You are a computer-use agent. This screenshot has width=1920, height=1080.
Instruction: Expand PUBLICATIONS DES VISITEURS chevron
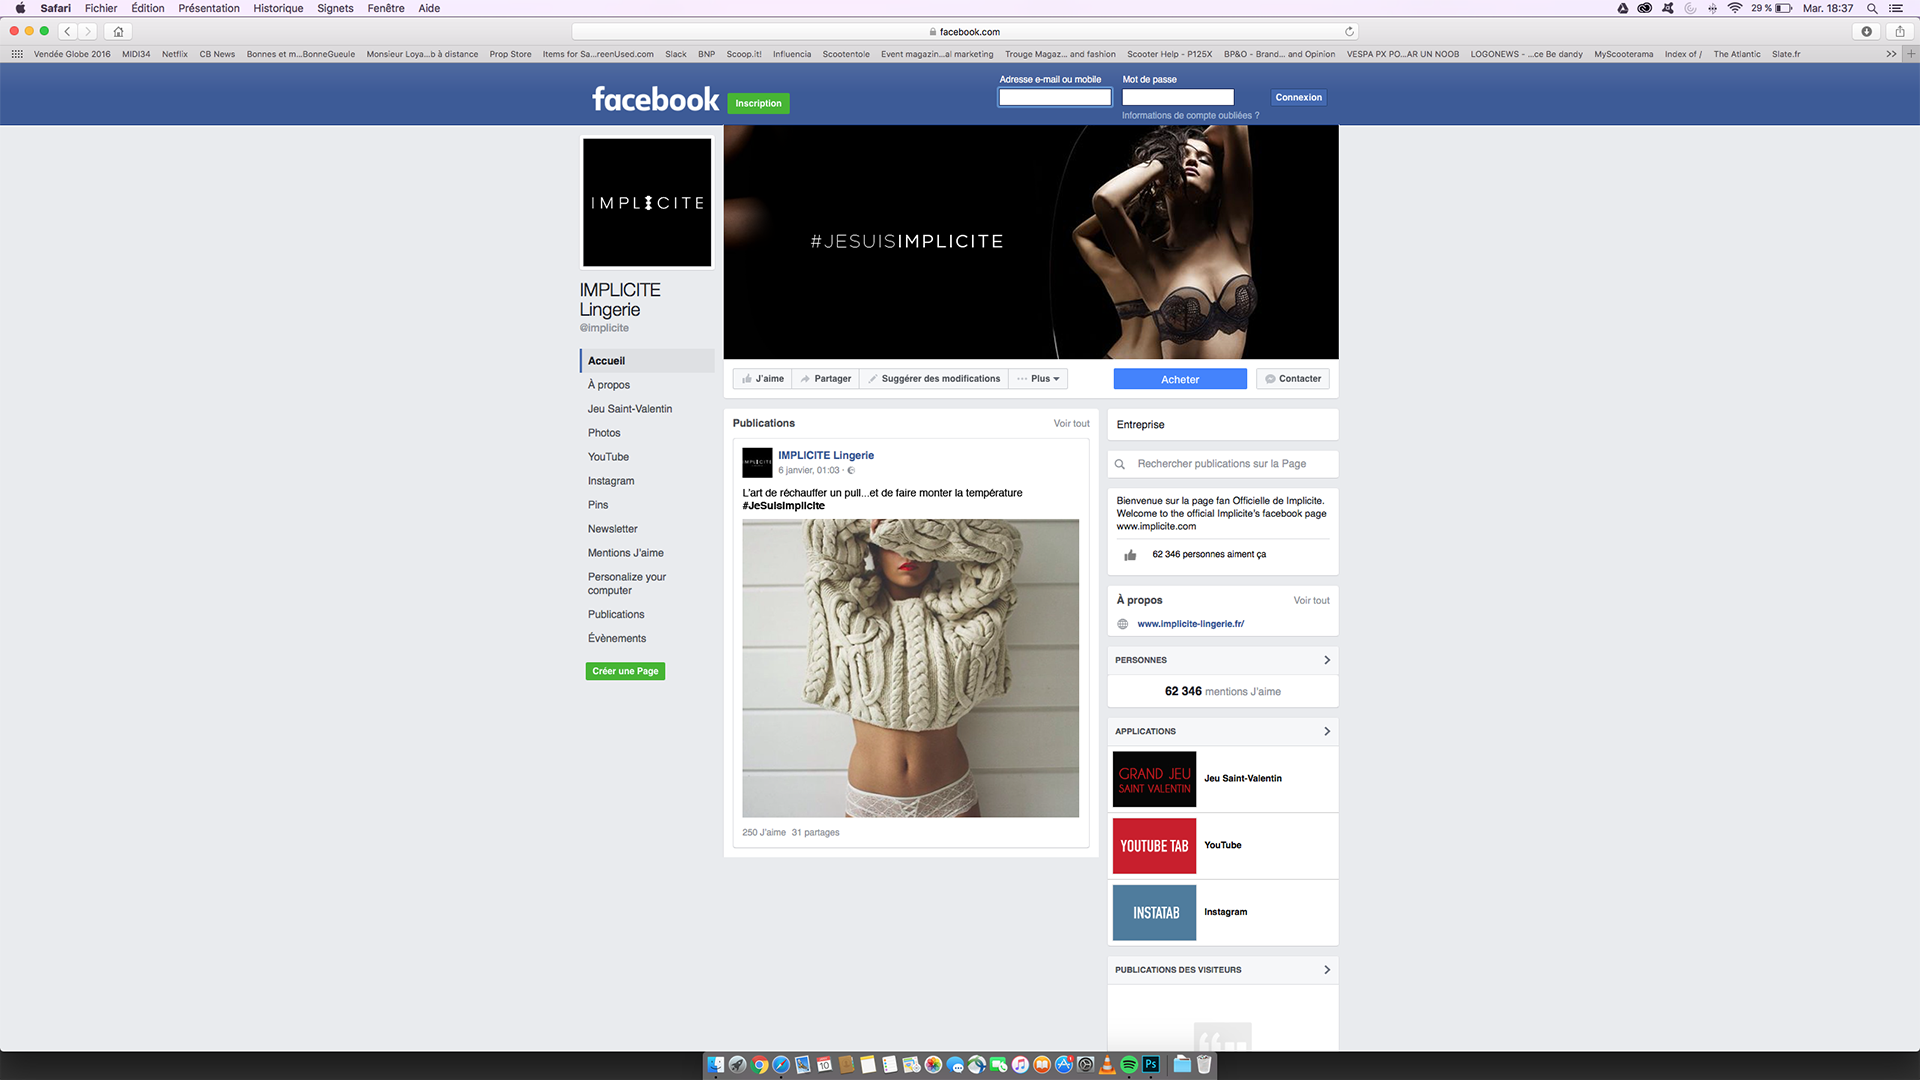point(1326,970)
